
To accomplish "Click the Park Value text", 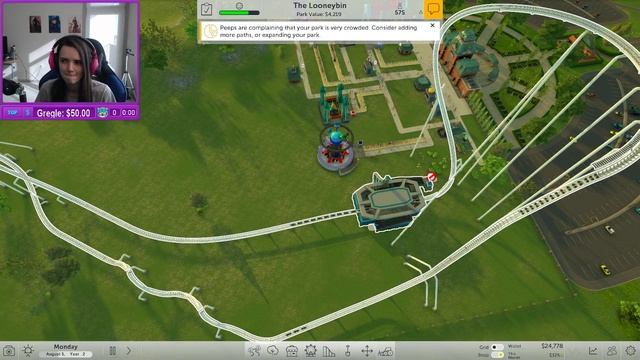I will pos(319,14).
